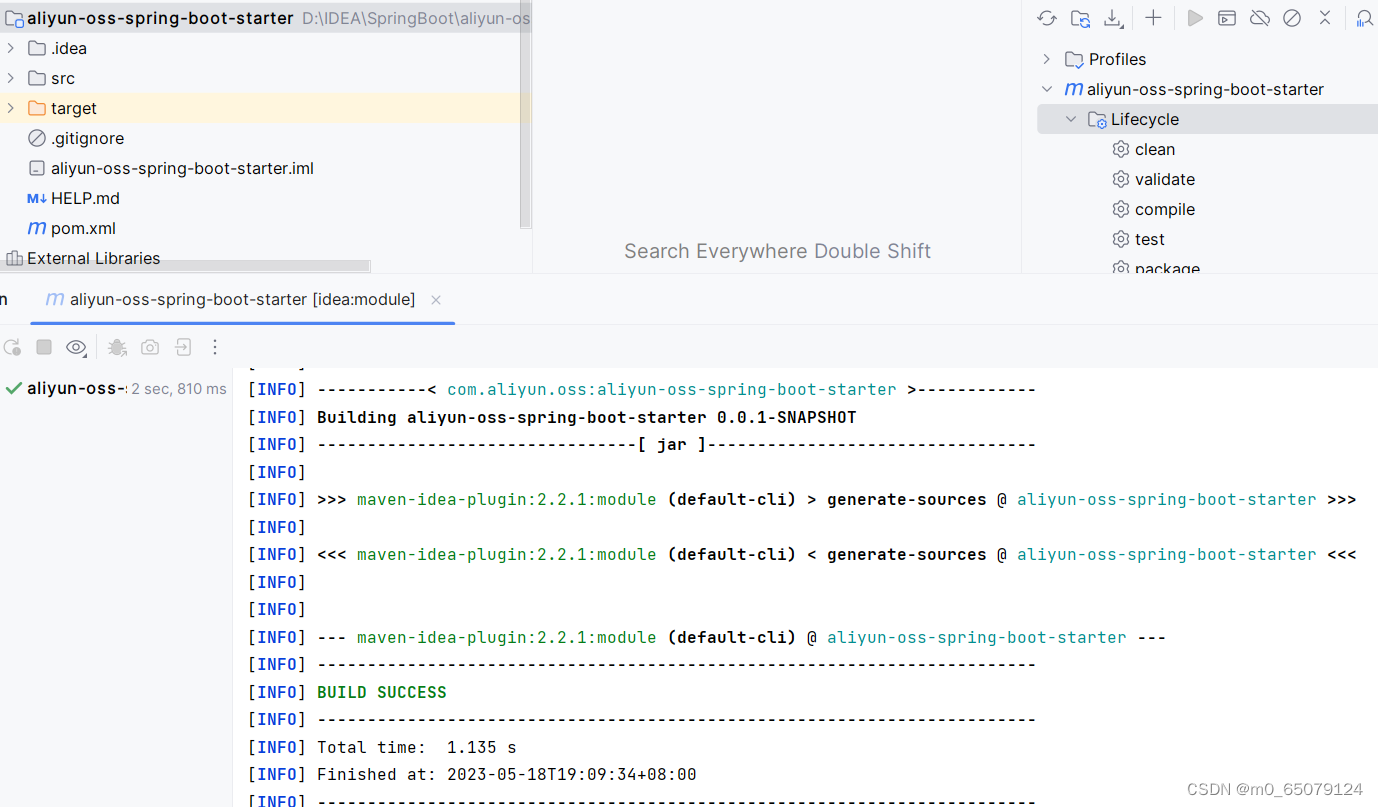The image size is (1378, 807).
Task: Collapse all in Maven panel
Action: coord(1325,18)
